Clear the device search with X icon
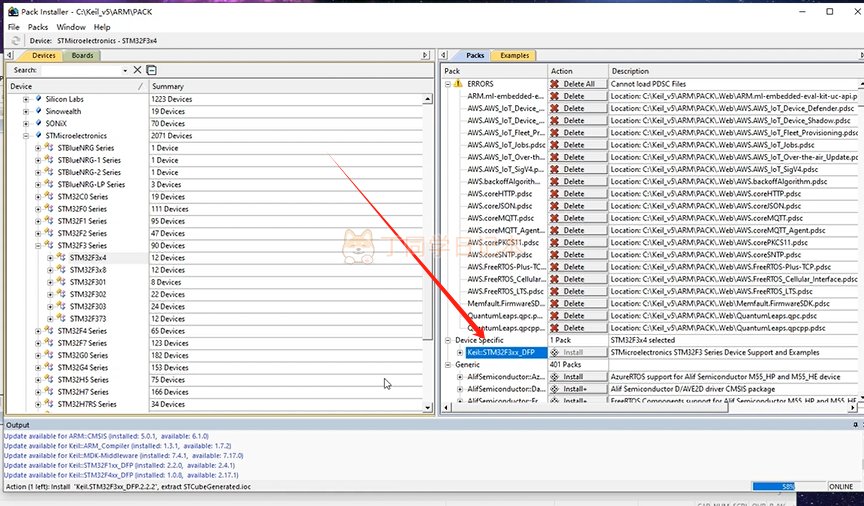The width and height of the screenshot is (864, 506). 137,70
